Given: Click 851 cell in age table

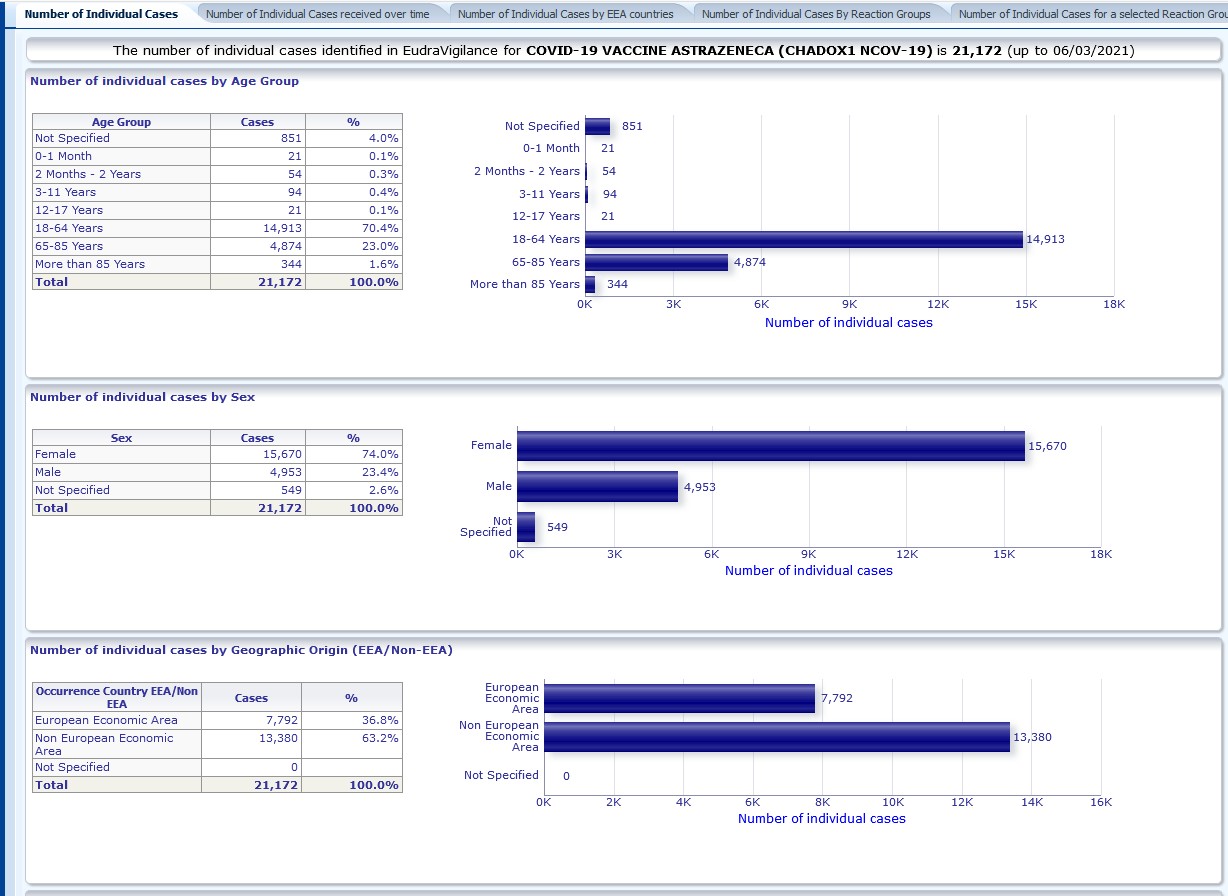Looking at the screenshot, I should point(258,138).
